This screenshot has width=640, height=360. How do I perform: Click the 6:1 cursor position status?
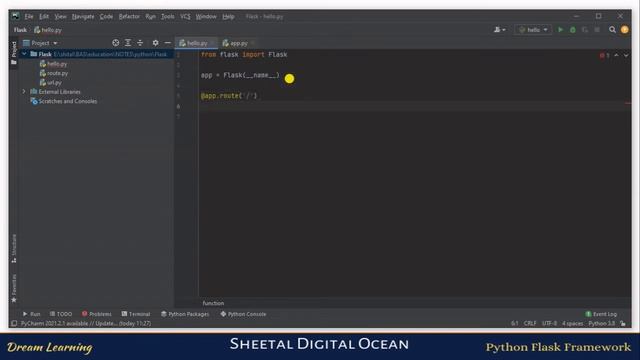[515, 323]
